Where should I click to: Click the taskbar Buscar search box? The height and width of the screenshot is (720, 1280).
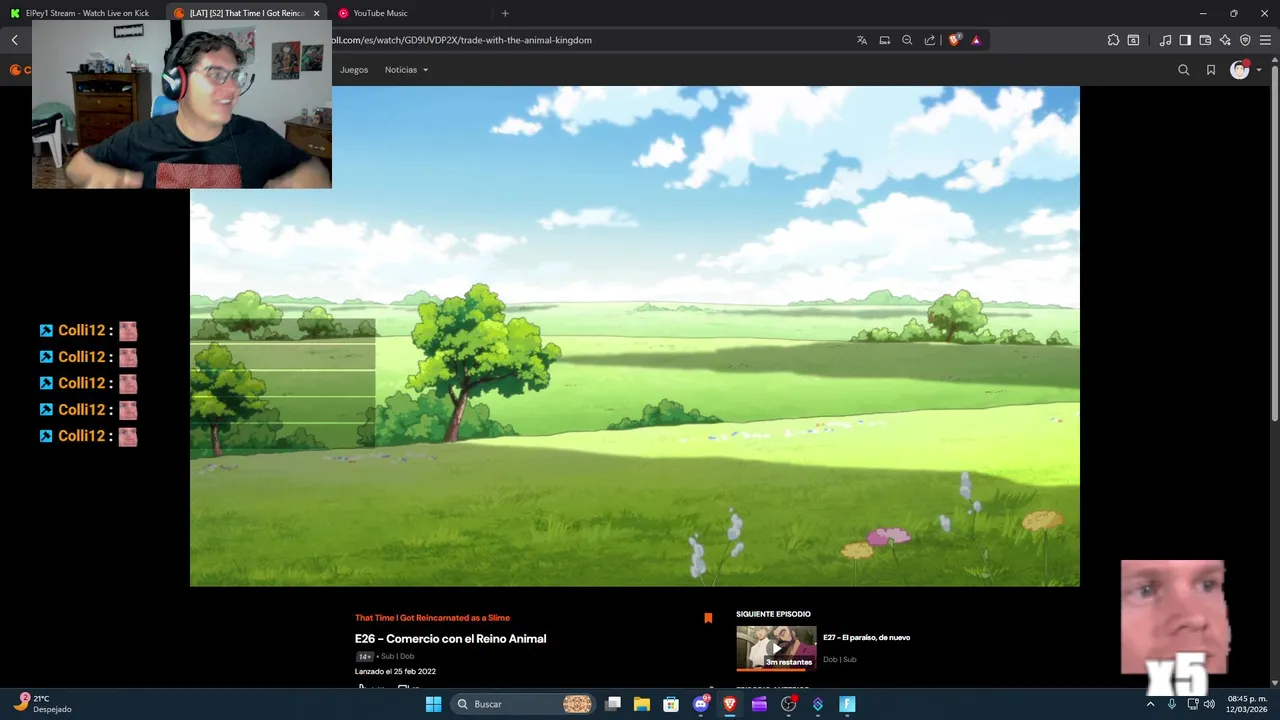click(x=524, y=704)
